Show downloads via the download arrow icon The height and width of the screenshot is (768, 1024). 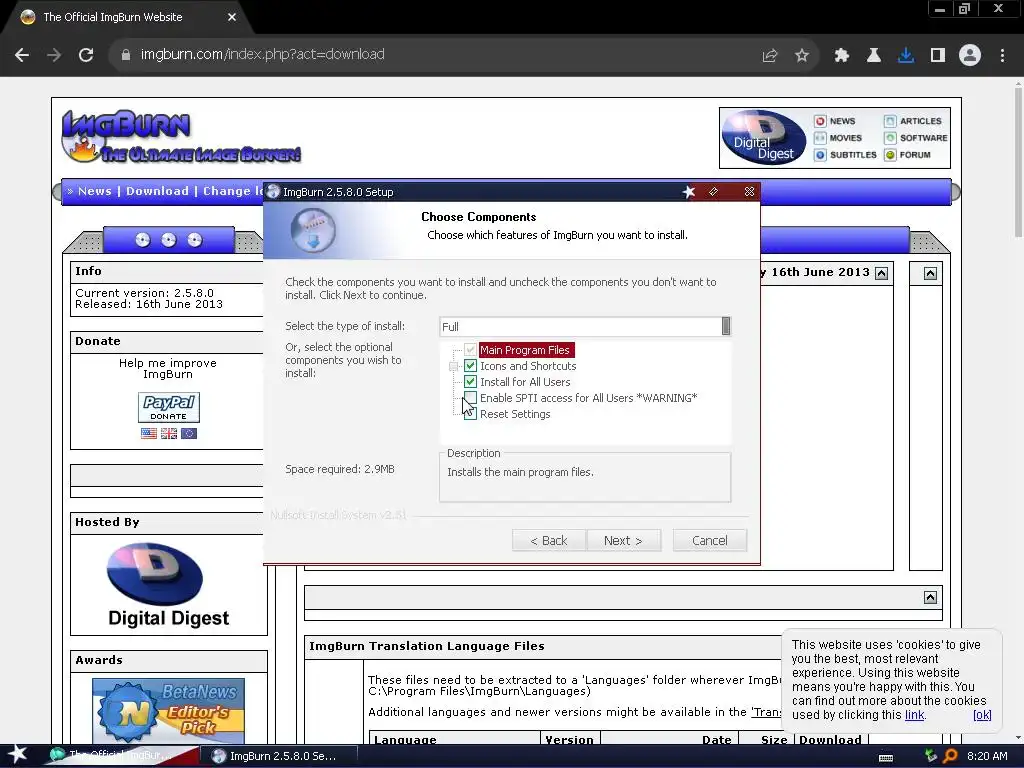(x=906, y=56)
